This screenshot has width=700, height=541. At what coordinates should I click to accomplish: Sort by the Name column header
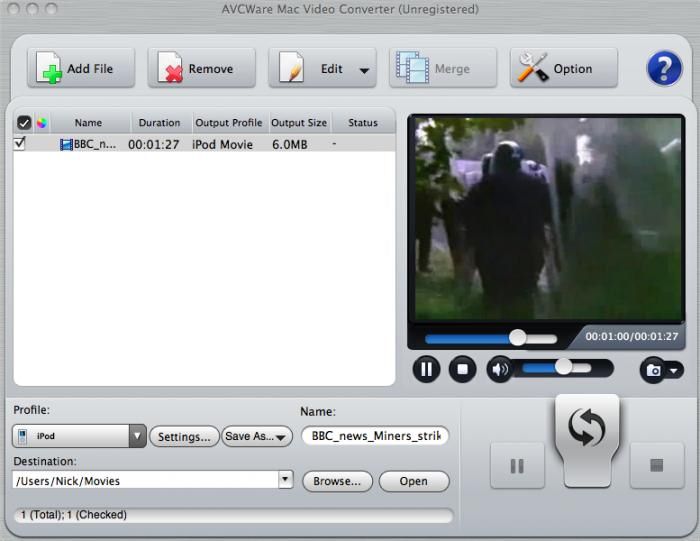point(88,123)
